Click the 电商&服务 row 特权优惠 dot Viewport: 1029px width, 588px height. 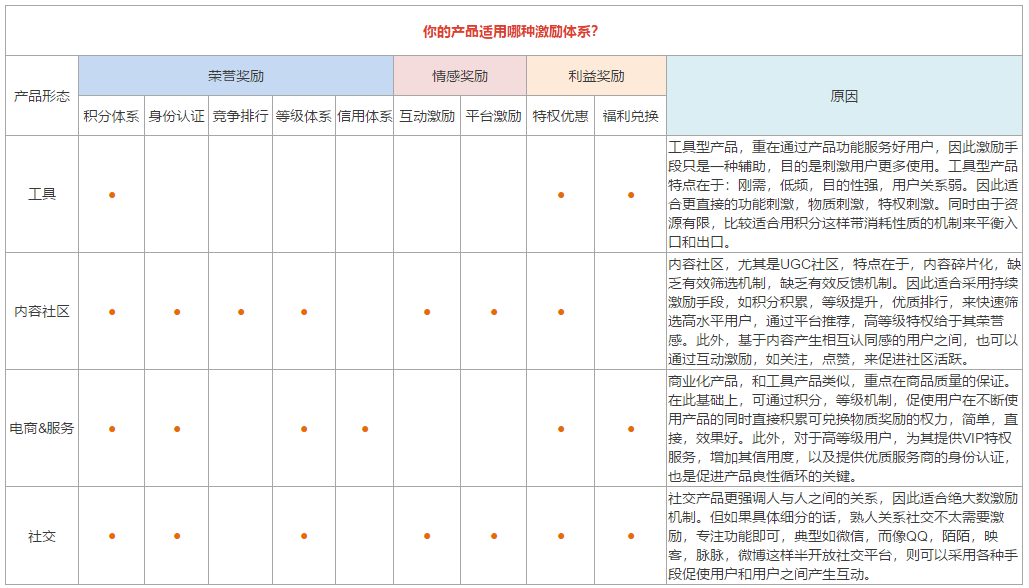(561, 429)
